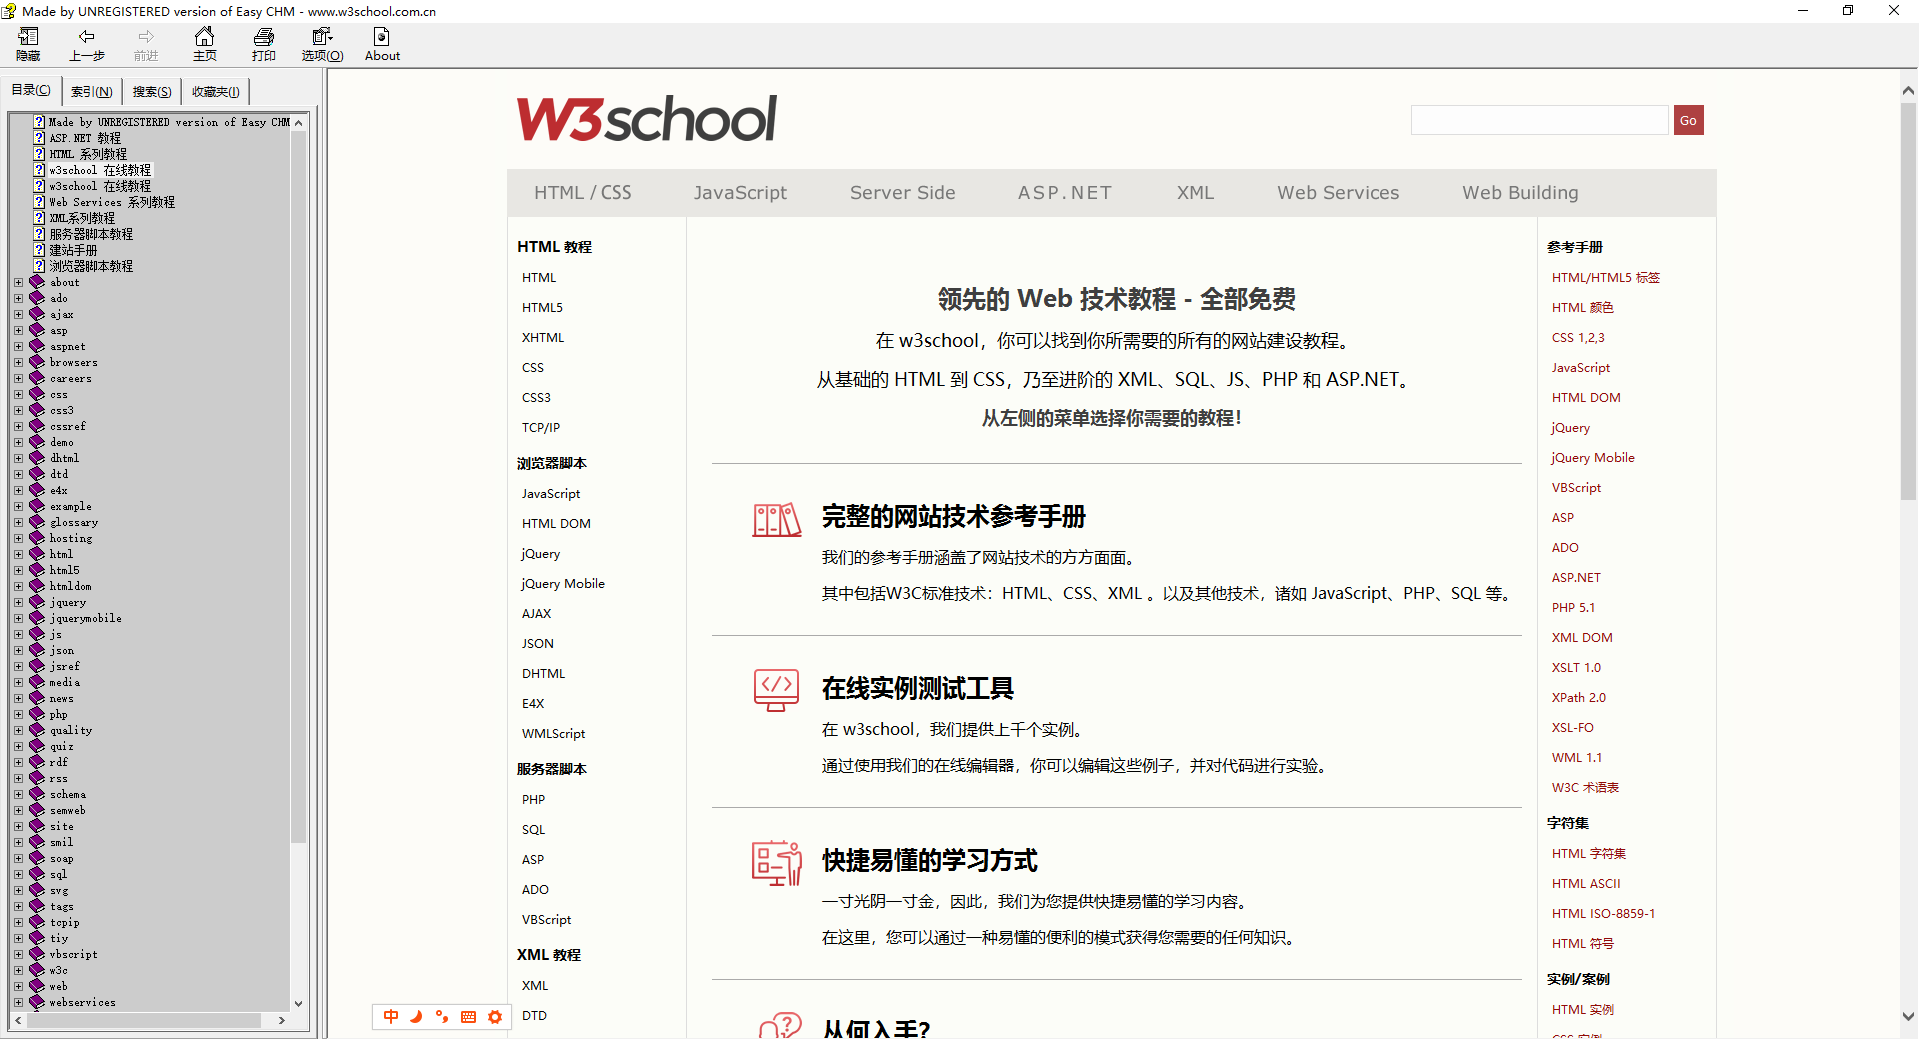Viewport: 1919px width, 1039px height.
Task: Switch to the 目录(C) contents tab
Action: coord(30,90)
